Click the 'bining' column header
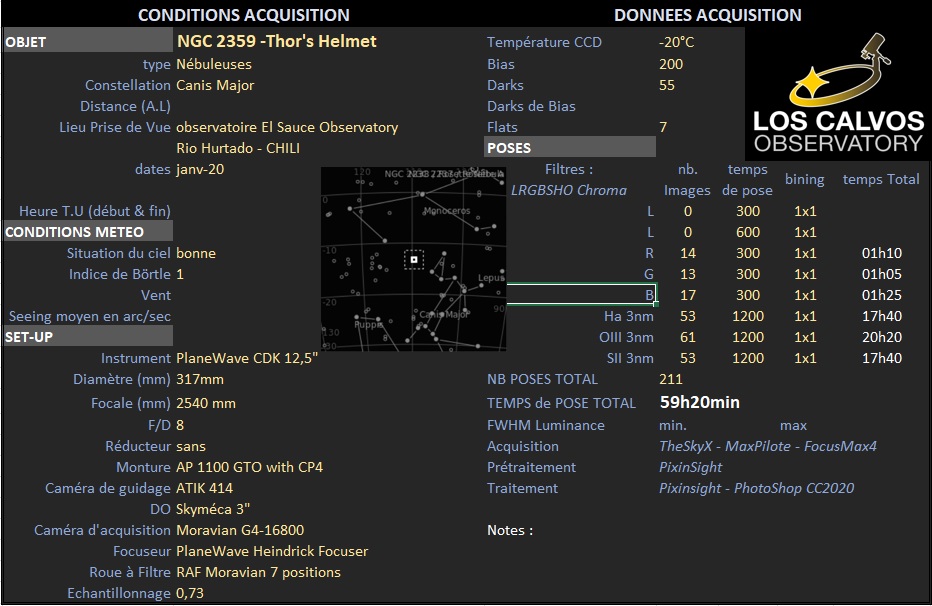The height and width of the screenshot is (606, 932). 805,179
